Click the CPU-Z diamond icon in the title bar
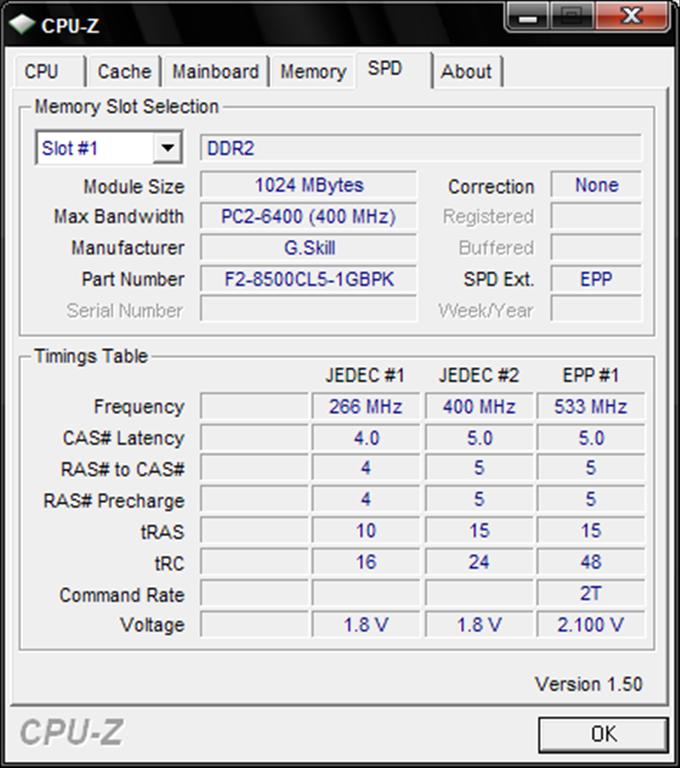 click(x=22, y=24)
